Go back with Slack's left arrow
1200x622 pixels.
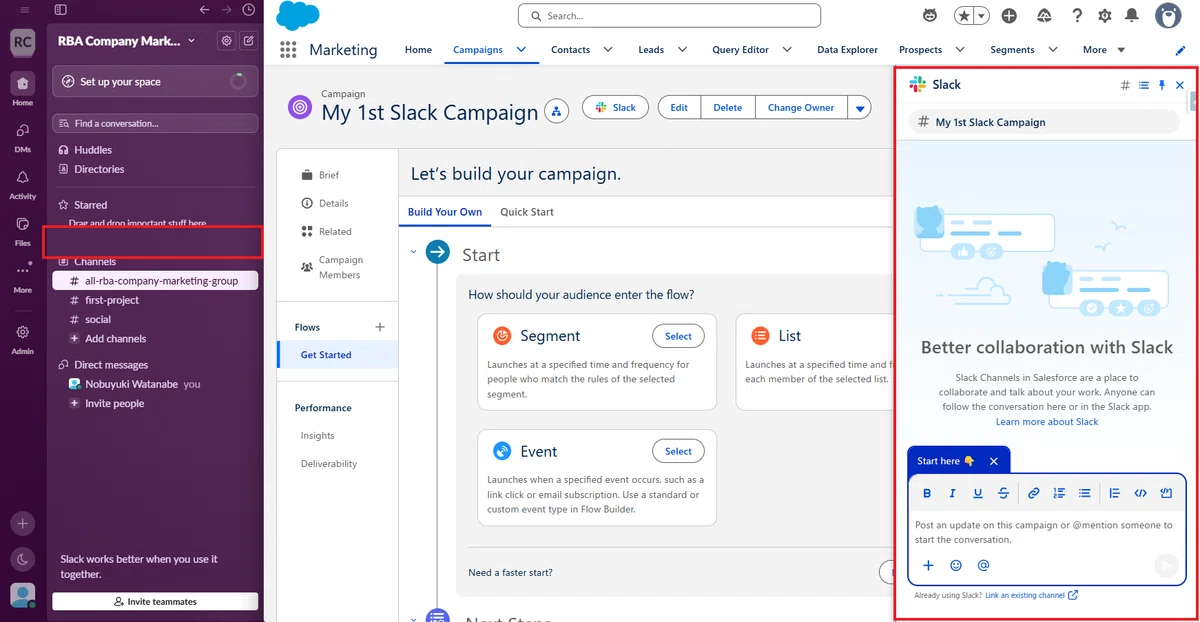205,10
